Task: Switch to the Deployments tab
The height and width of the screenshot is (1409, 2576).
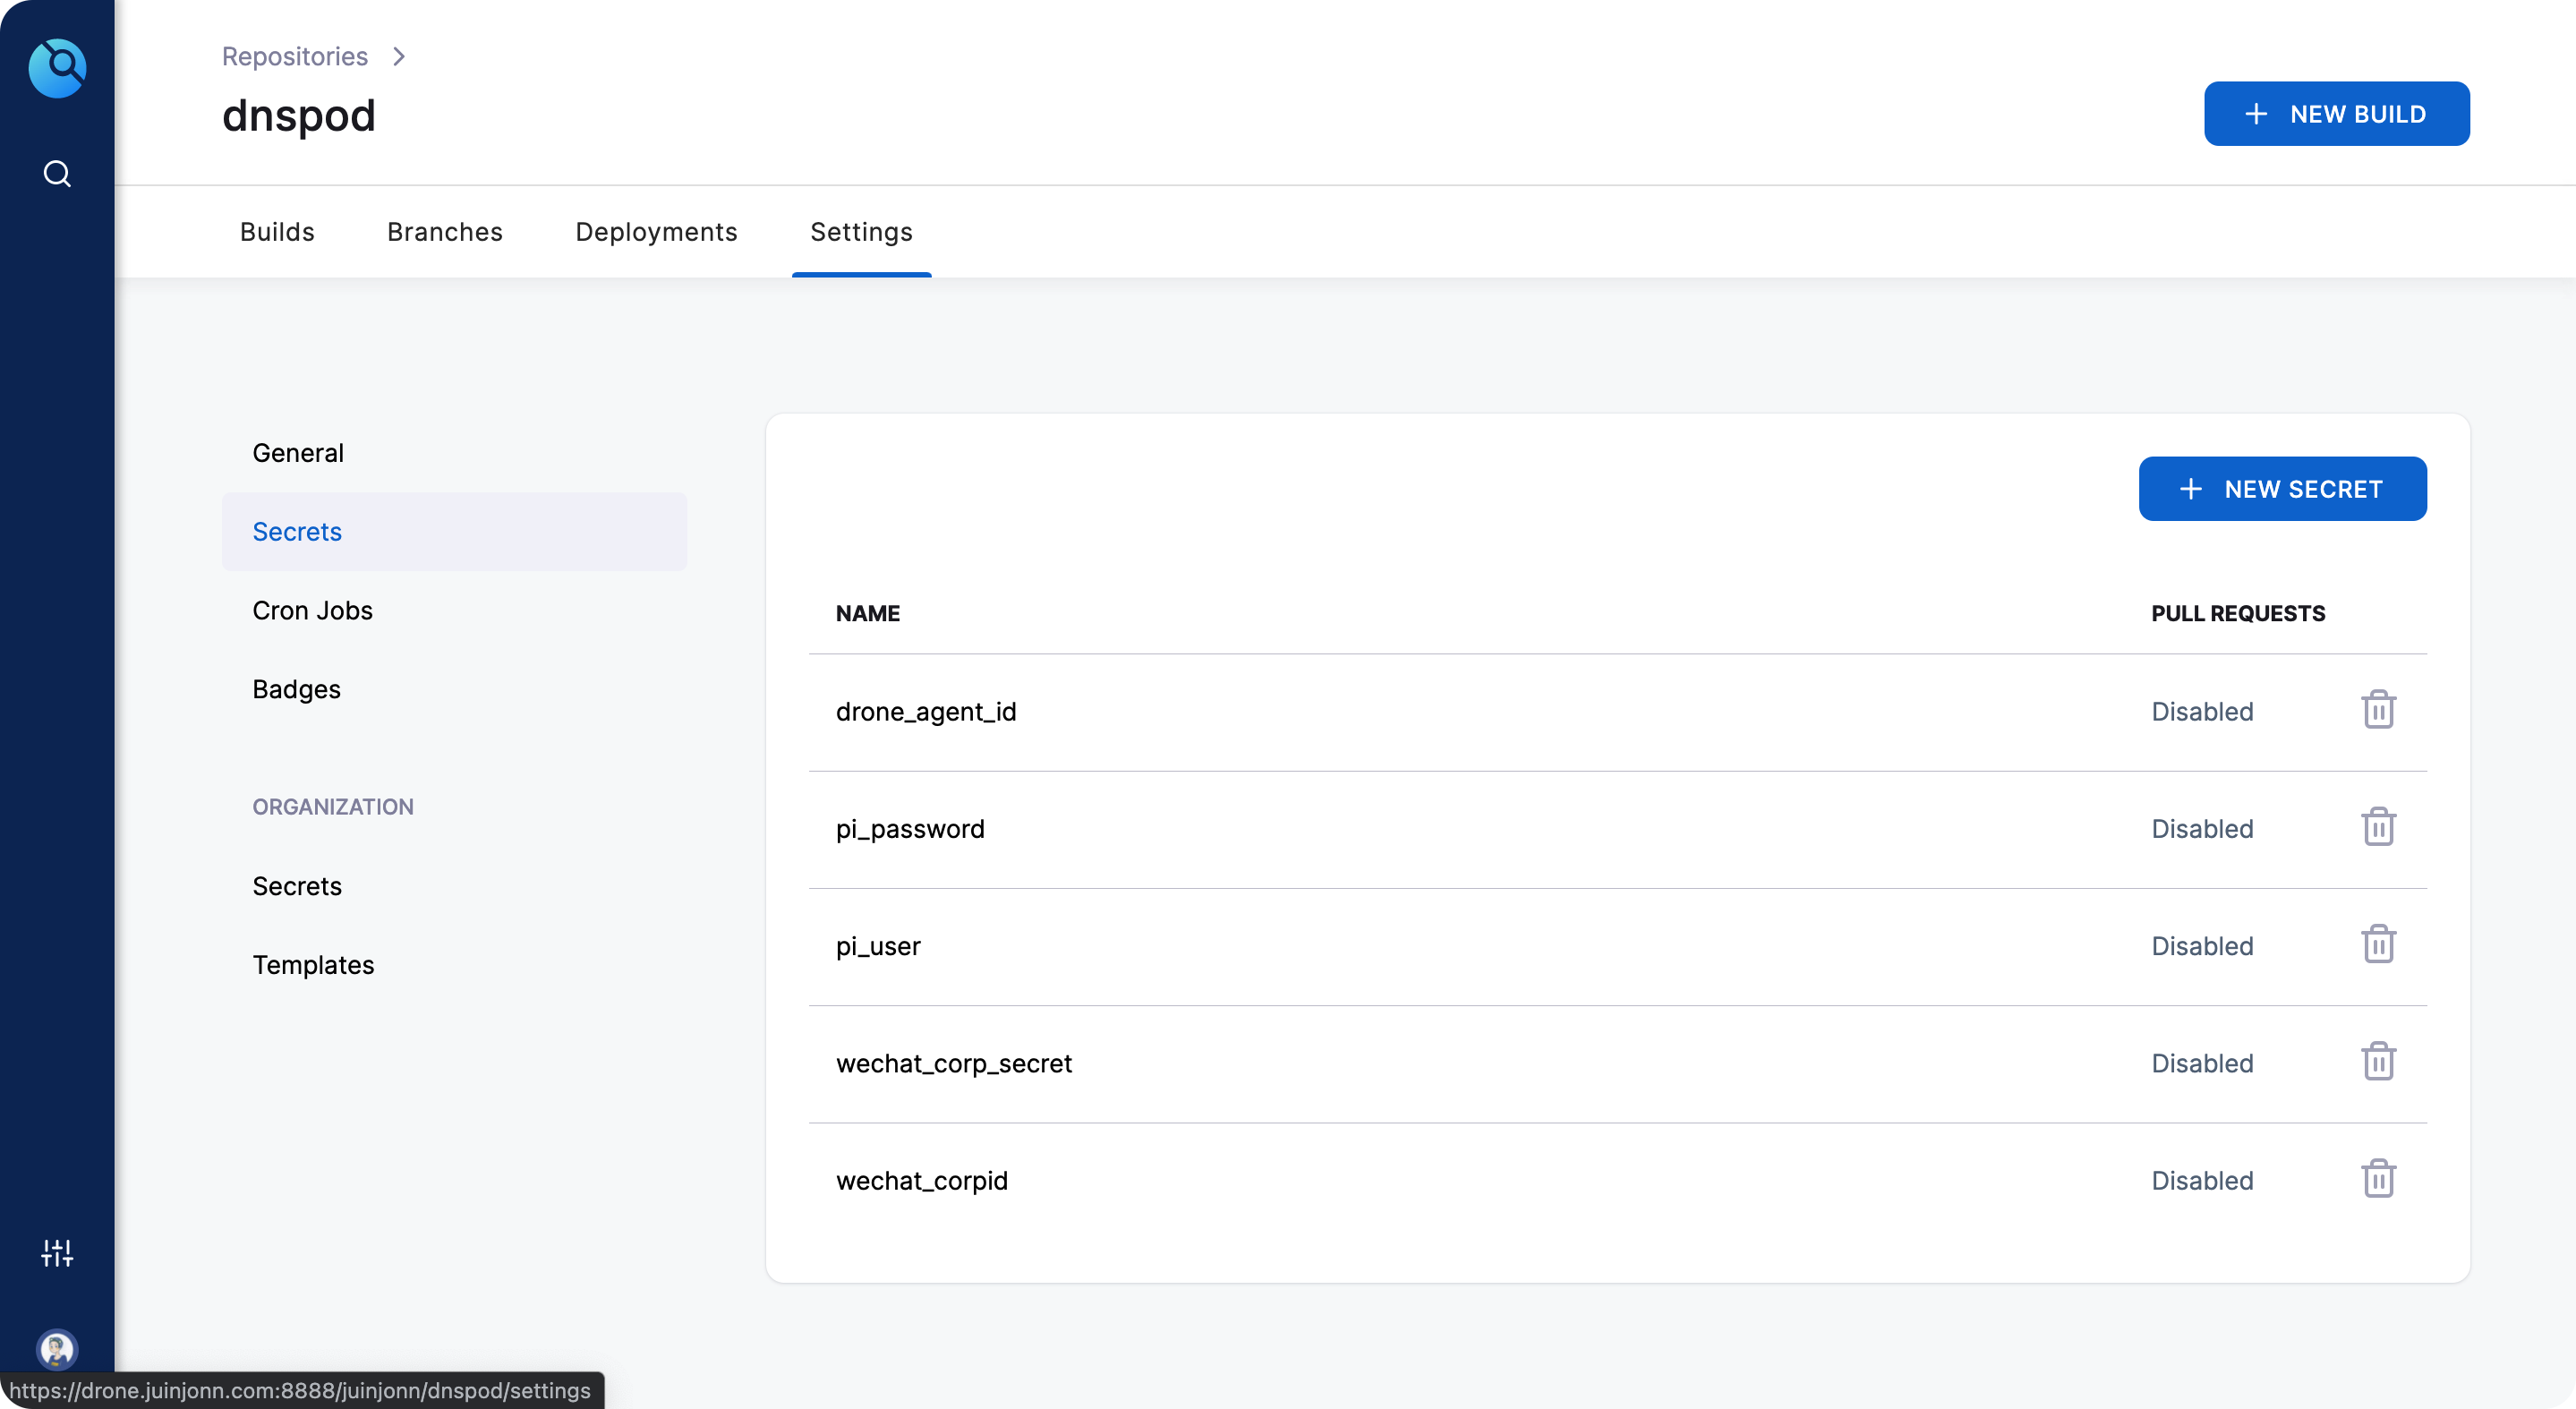Action: (x=656, y=232)
